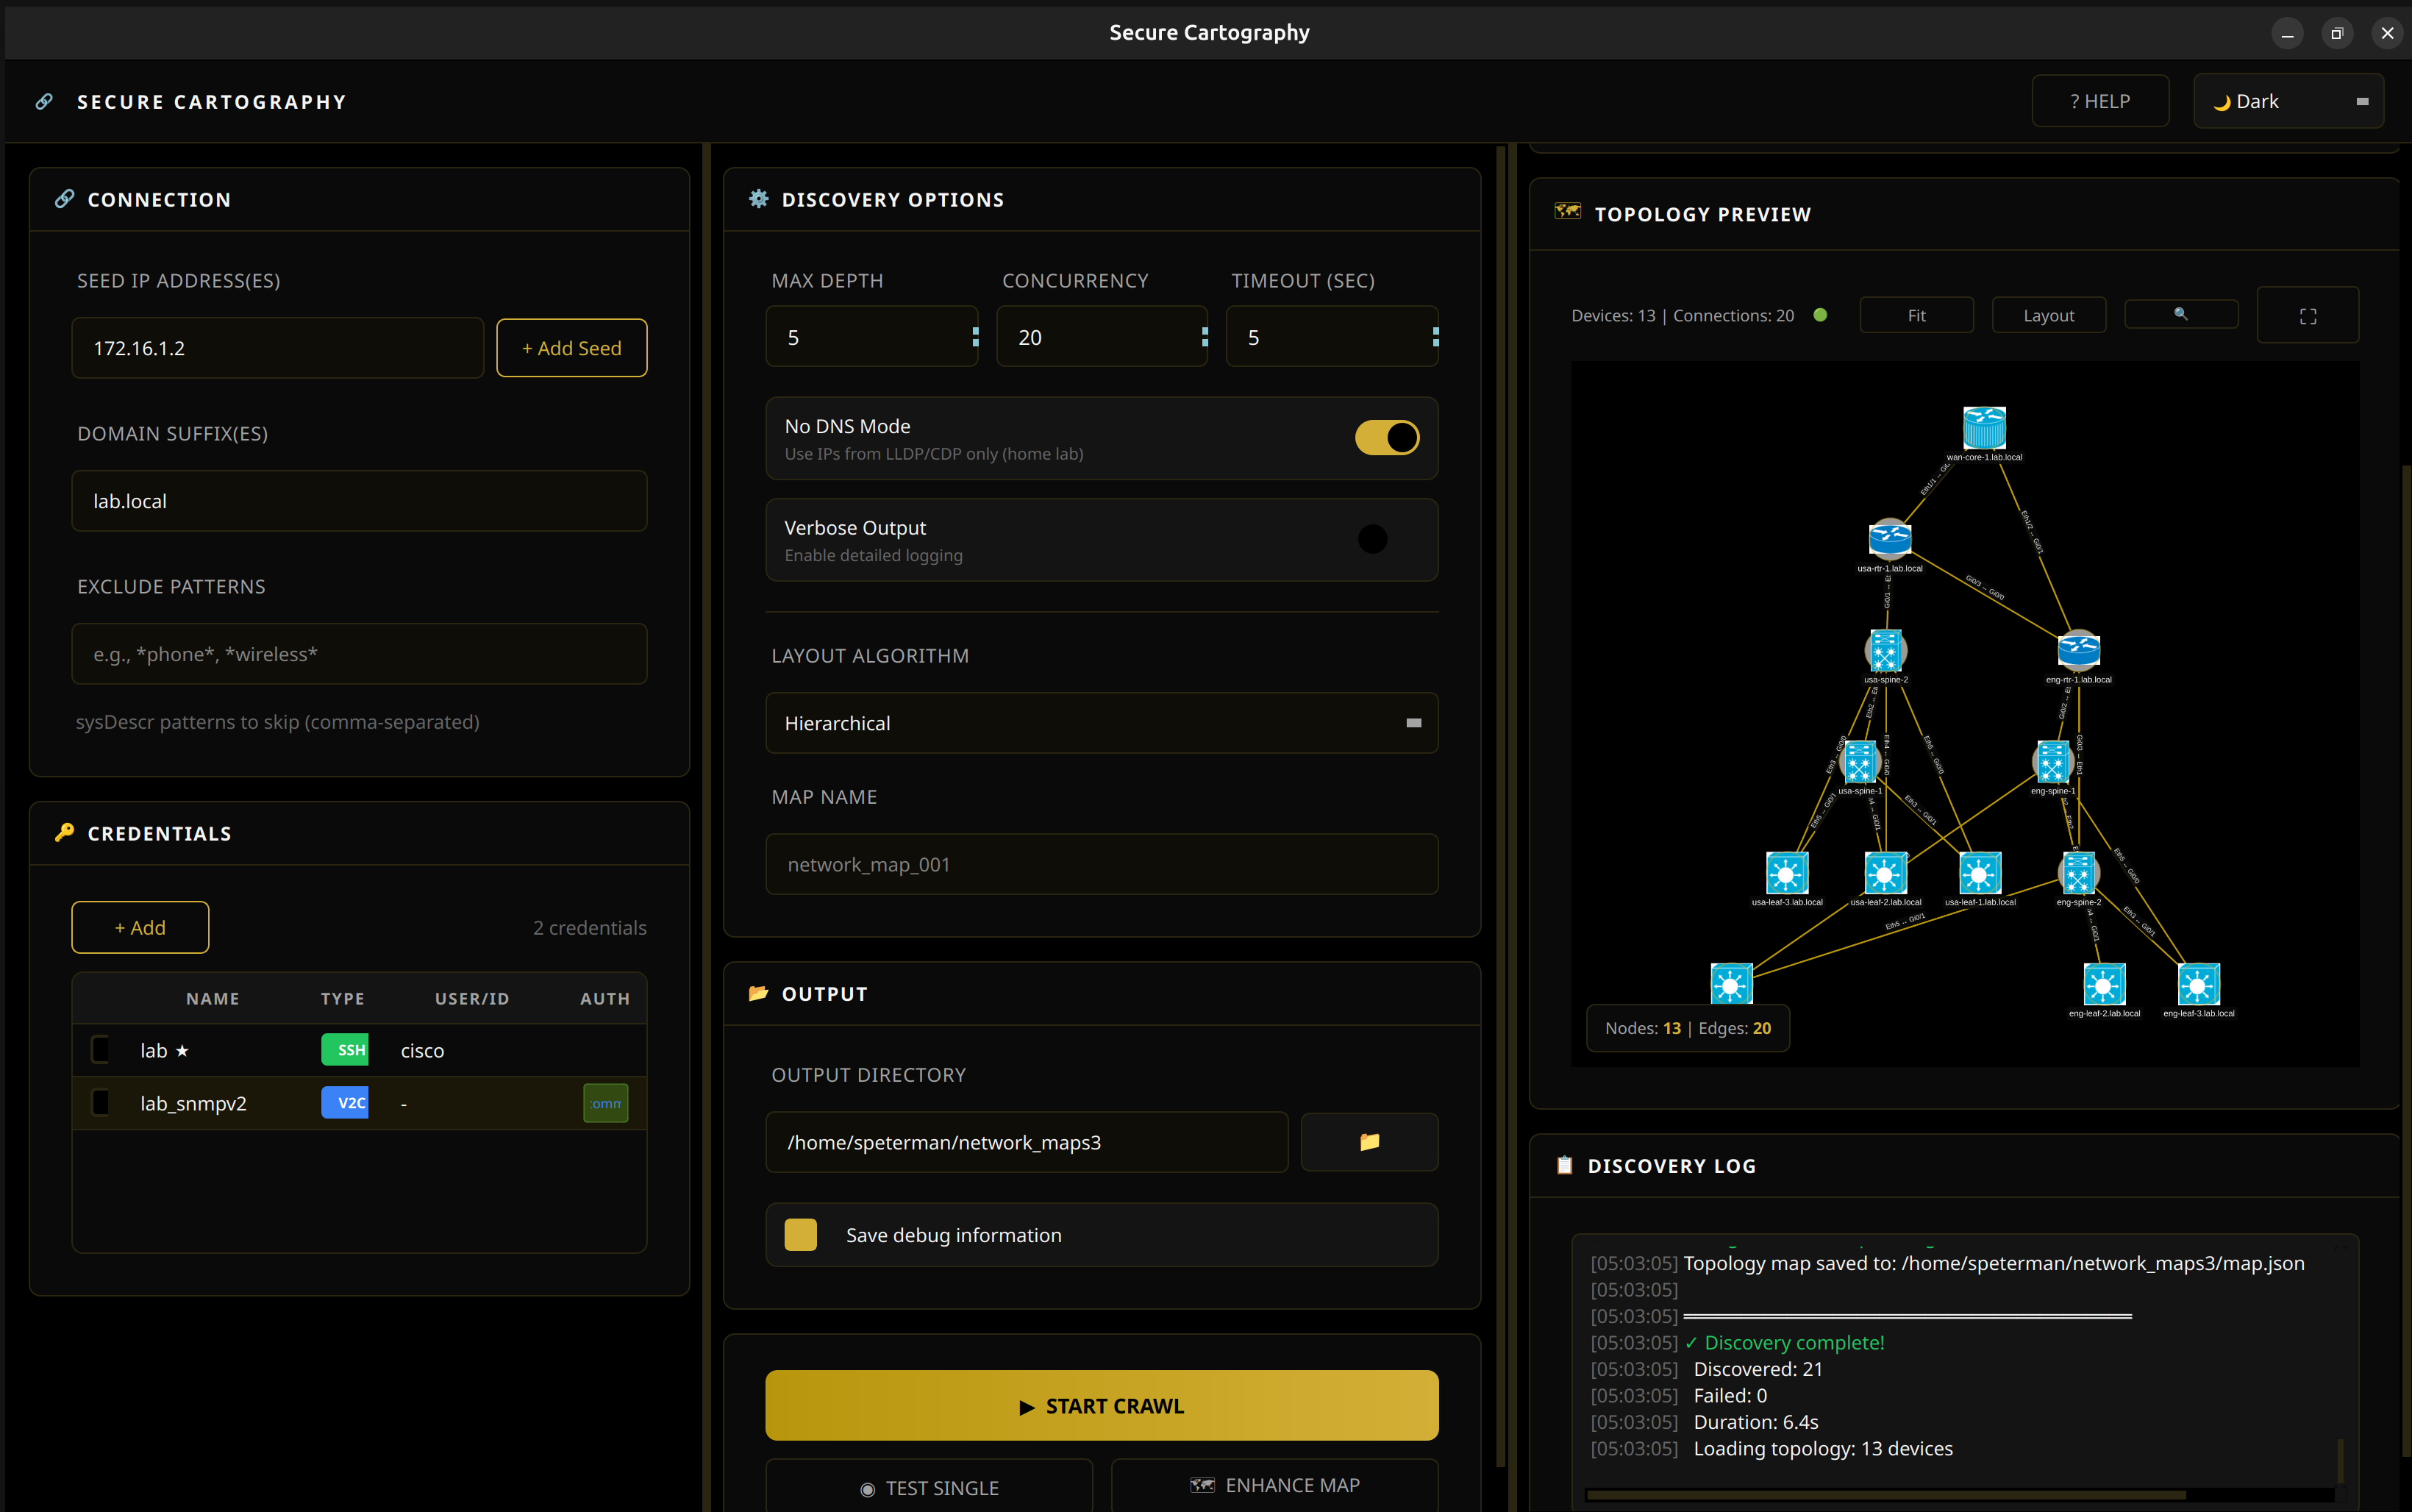Click the Discovery Log clipboard icon

click(x=1564, y=1165)
